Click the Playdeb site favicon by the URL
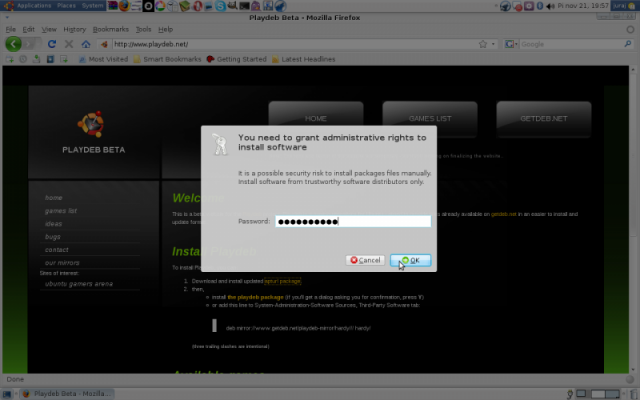Viewport: 640px width, 400px height. coord(104,44)
